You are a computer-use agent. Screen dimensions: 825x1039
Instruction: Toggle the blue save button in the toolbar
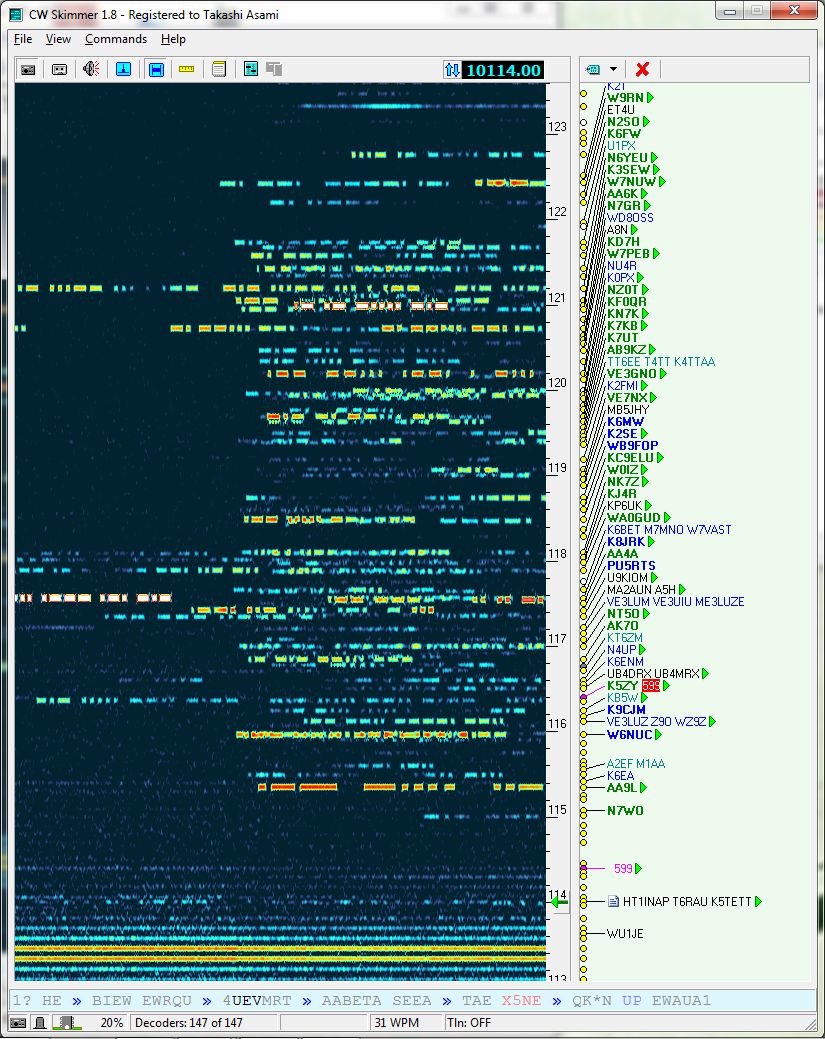[x=156, y=69]
